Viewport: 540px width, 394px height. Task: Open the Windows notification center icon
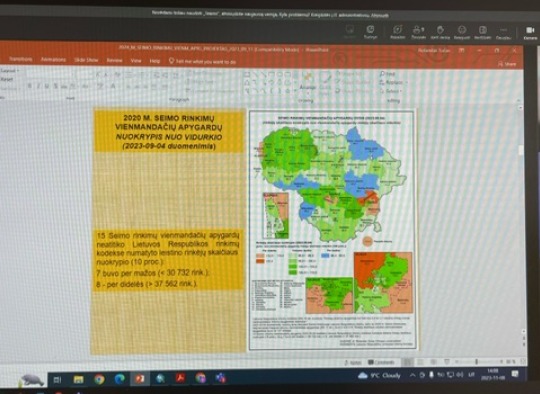pos(515,374)
